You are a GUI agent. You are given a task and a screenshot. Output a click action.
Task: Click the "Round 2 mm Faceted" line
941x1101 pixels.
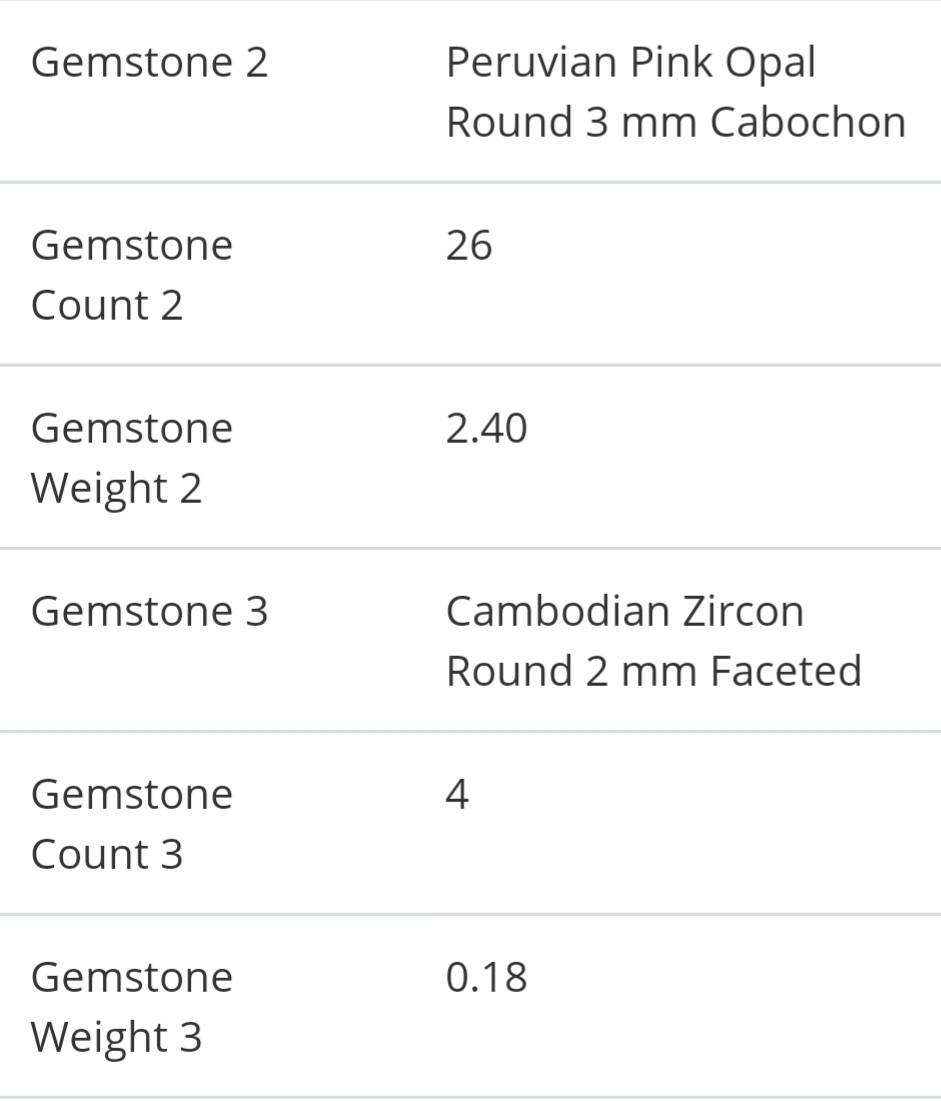coord(653,671)
